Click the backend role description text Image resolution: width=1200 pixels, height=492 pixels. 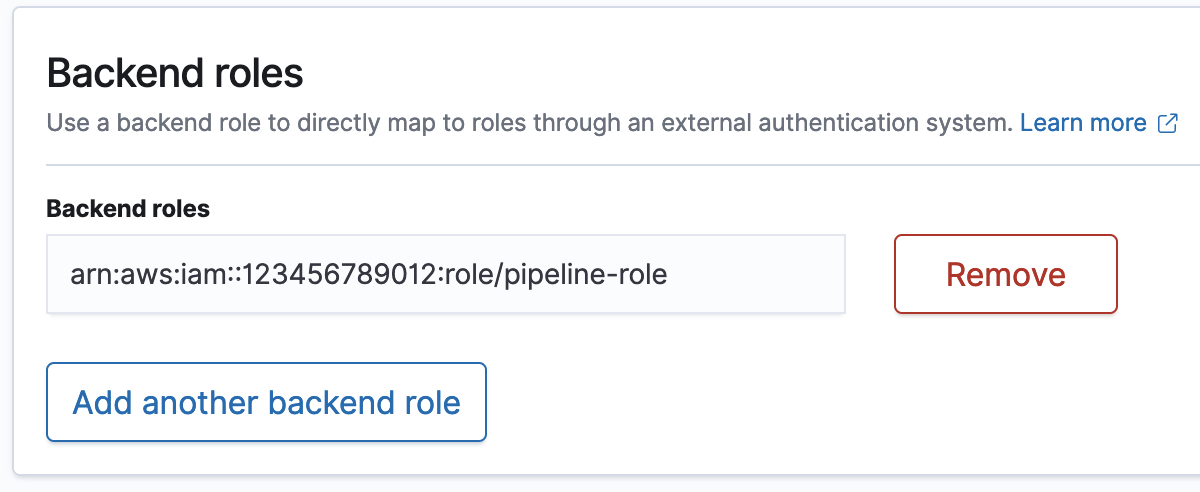(530, 124)
